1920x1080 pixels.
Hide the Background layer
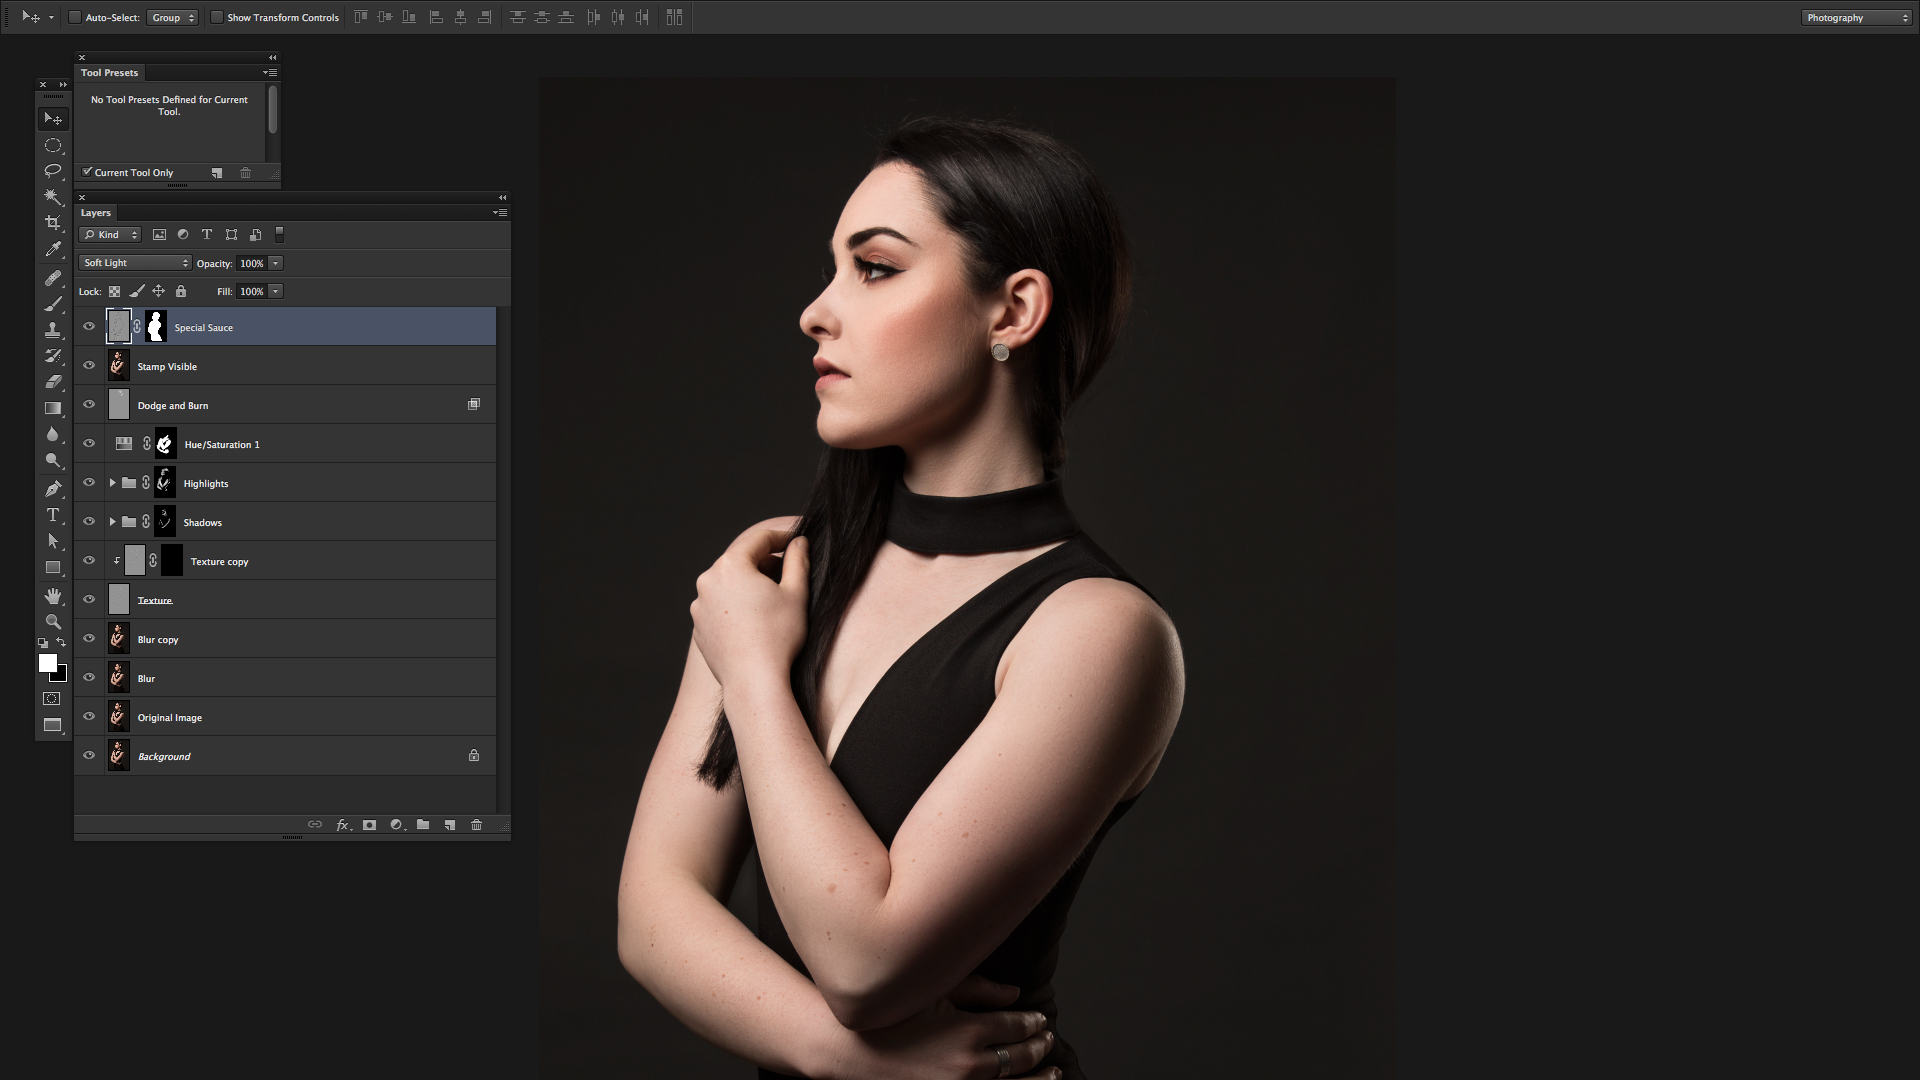pyautogui.click(x=89, y=755)
